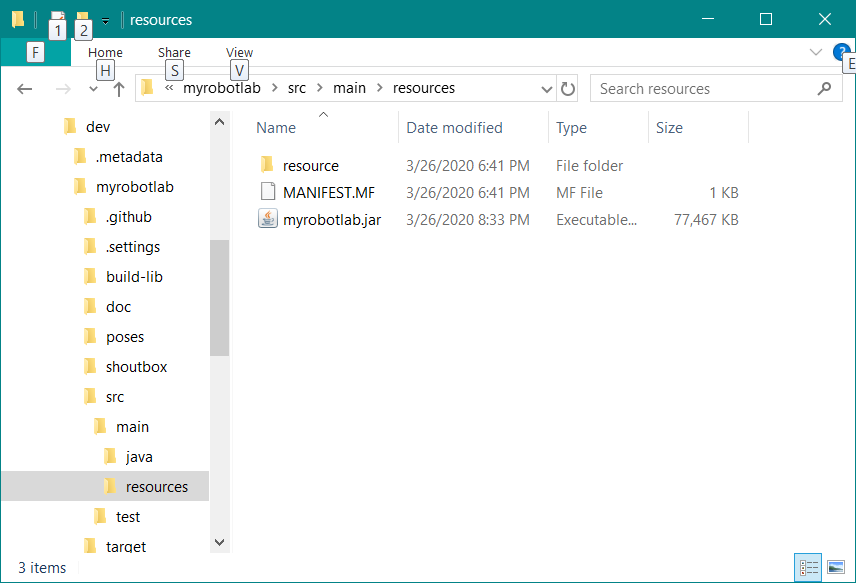This screenshot has height=583, width=856.
Task: Select the myrobotlab.jar Java icon
Action: 268,219
